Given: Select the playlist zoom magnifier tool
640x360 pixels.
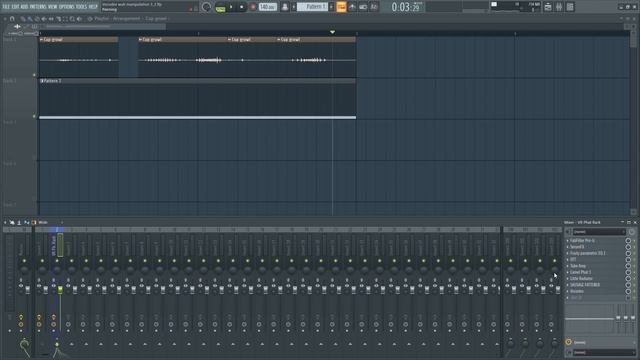Looking at the screenshot, I should point(72,19).
